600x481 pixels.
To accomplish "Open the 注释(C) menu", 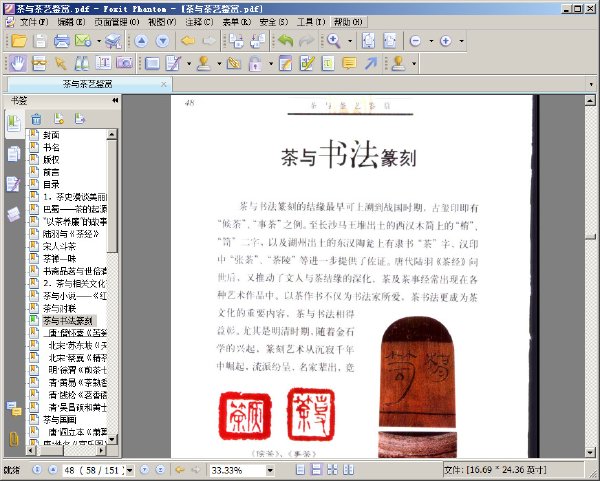I will [199, 22].
